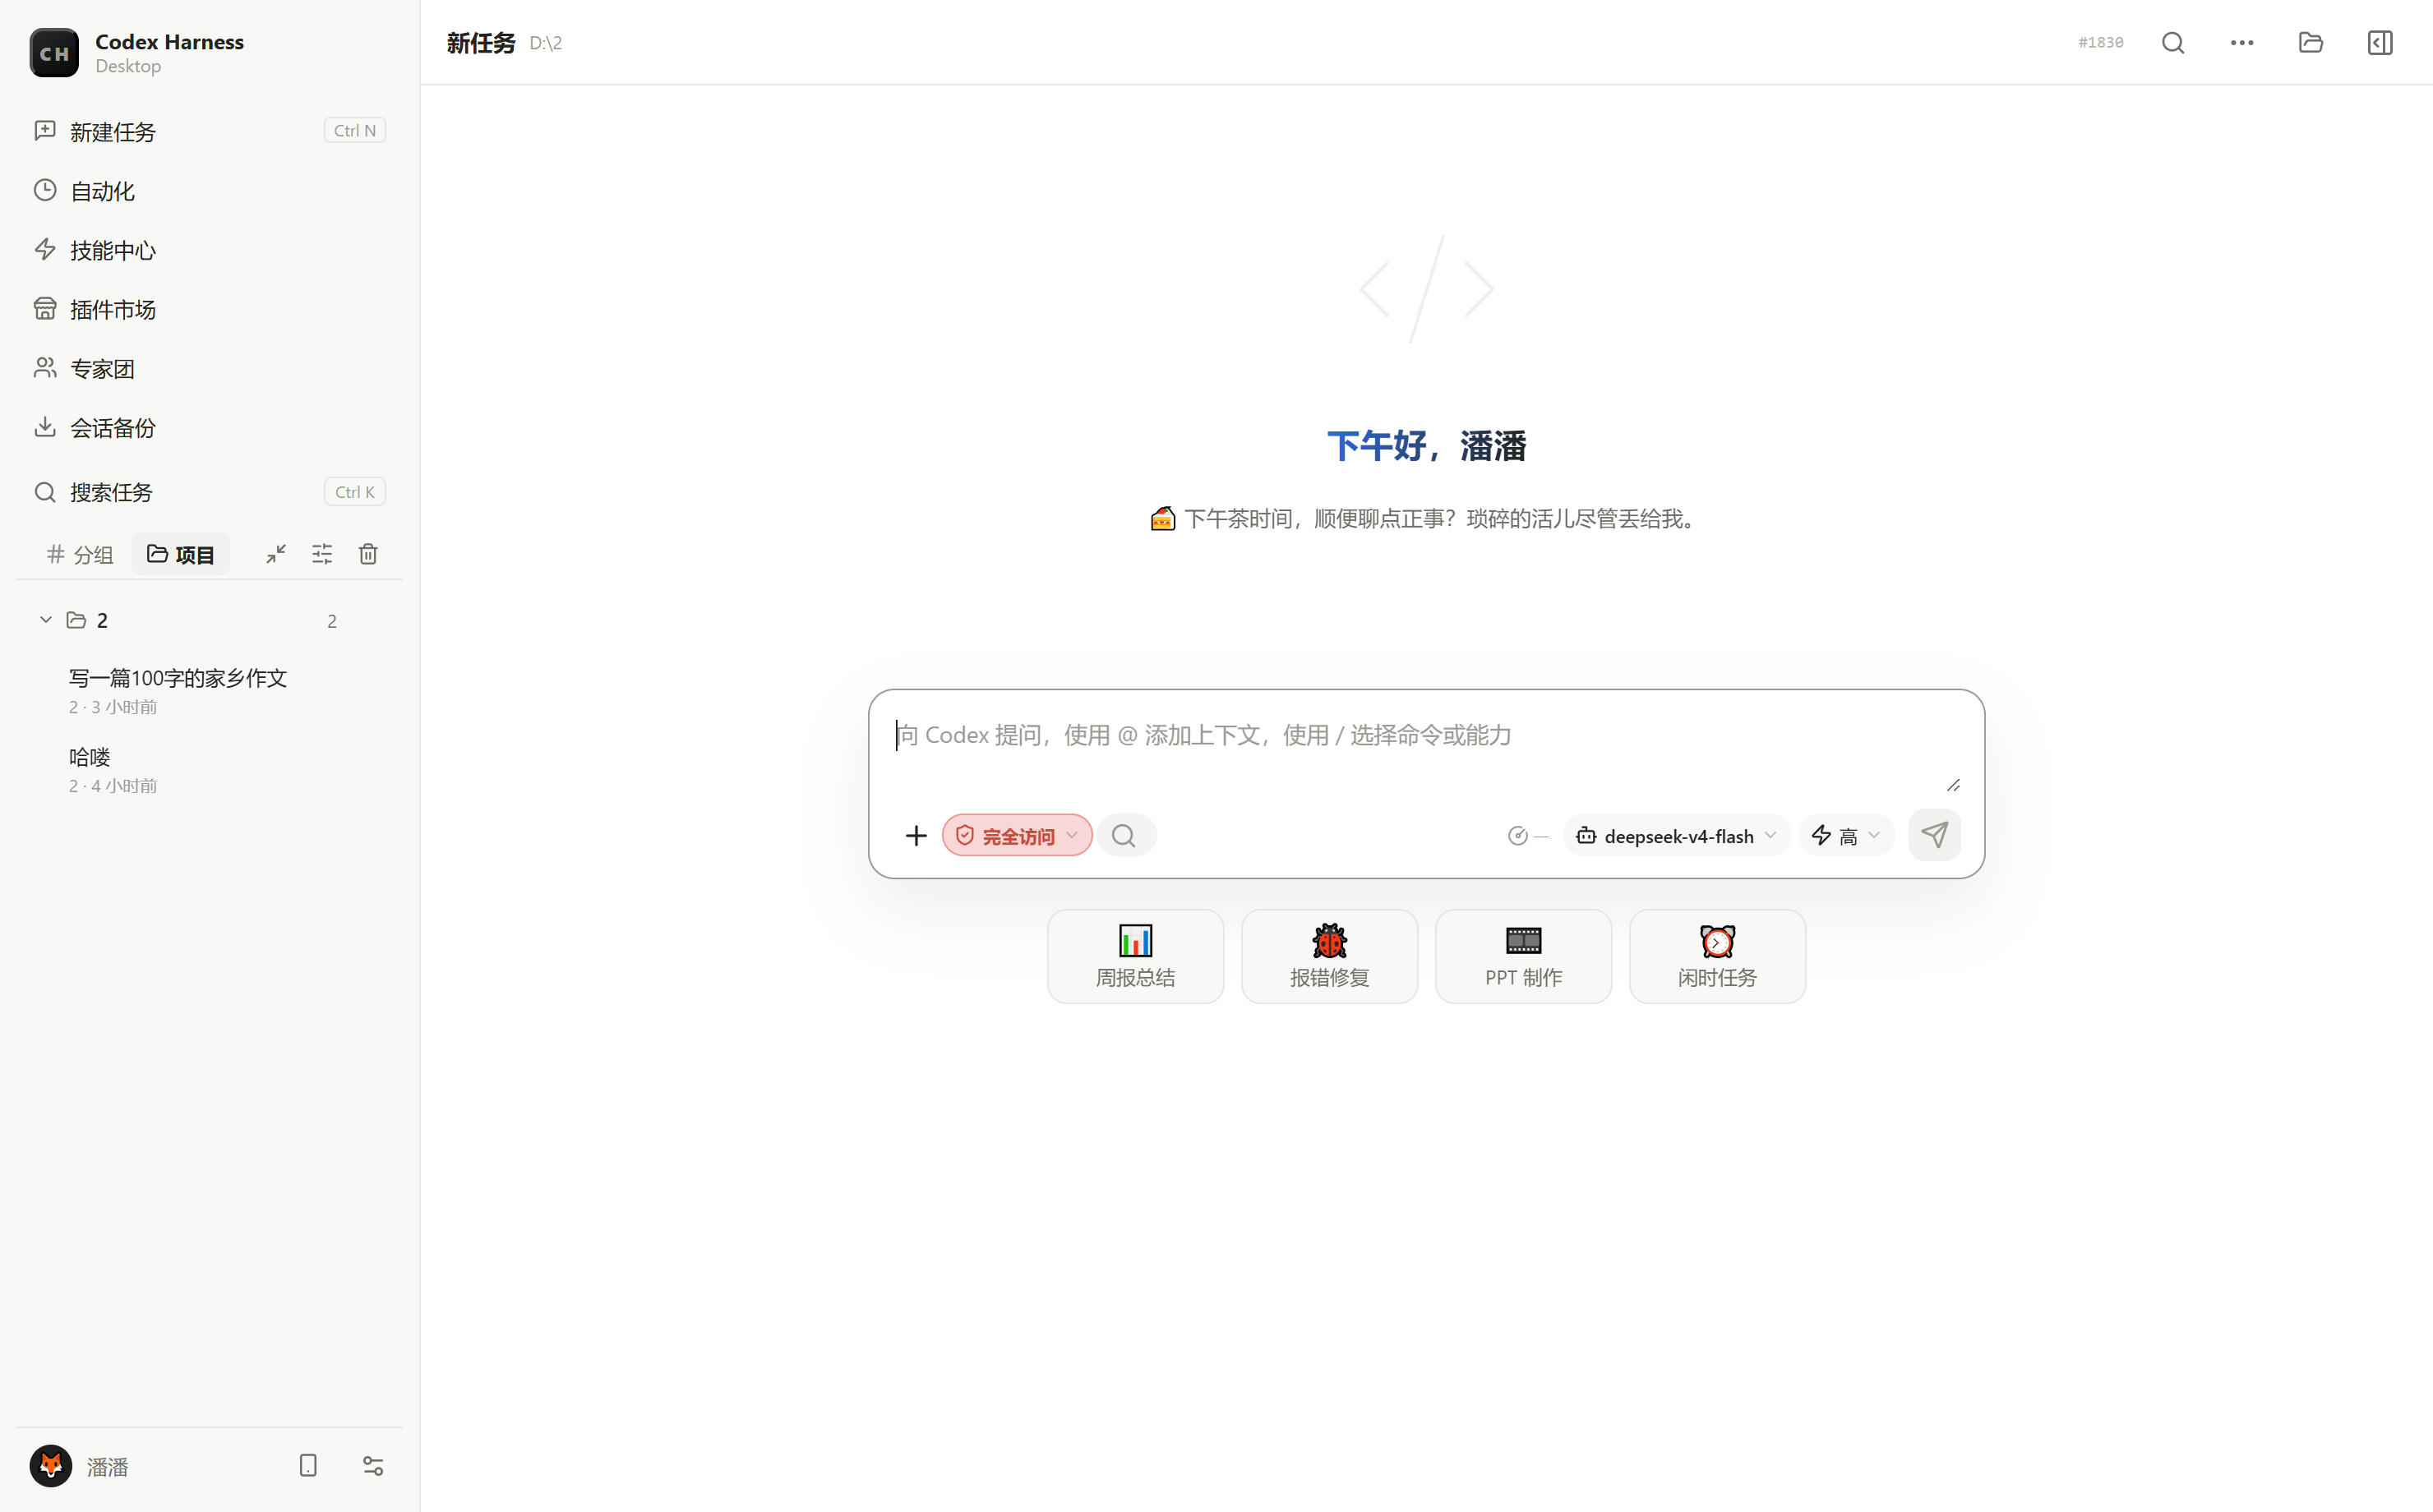Viewport: 2433px width, 1512px height.
Task: Open the deepseek-v4-flash model dropdown
Action: click(1676, 836)
